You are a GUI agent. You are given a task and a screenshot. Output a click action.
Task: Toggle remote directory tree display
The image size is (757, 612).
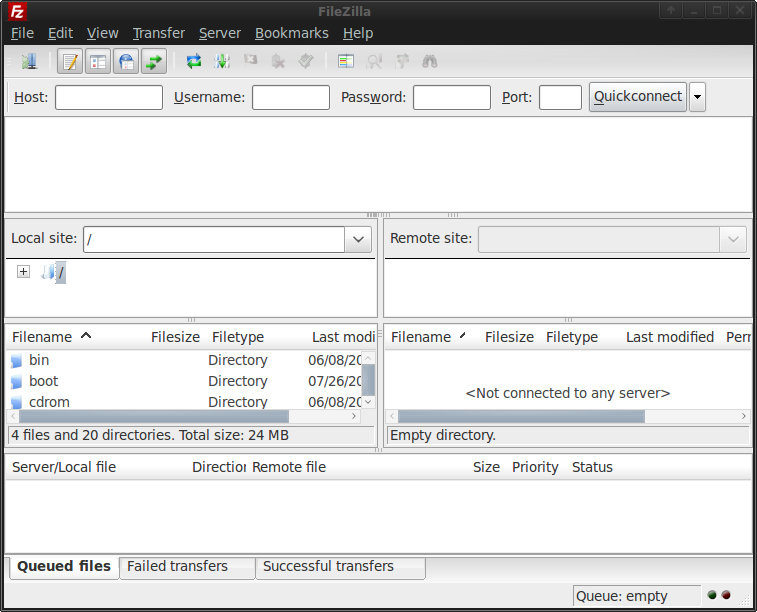pyautogui.click(x=126, y=61)
